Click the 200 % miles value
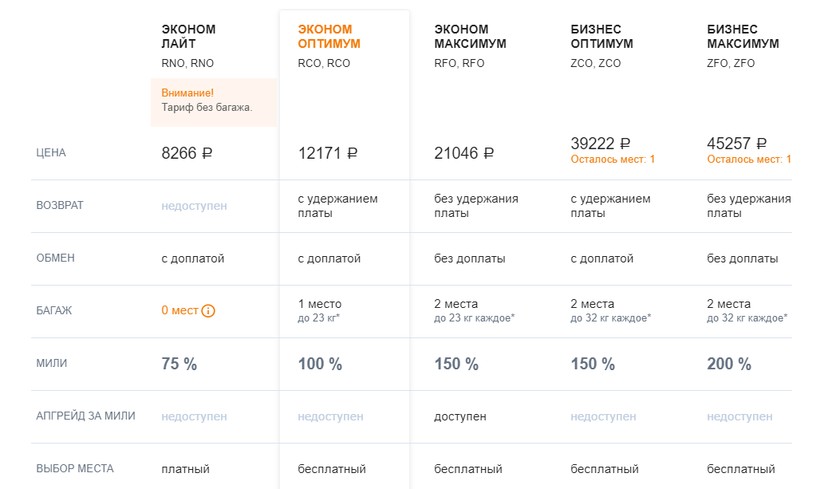The height and width of the screenshot is (489, 820). click(728, 364)
